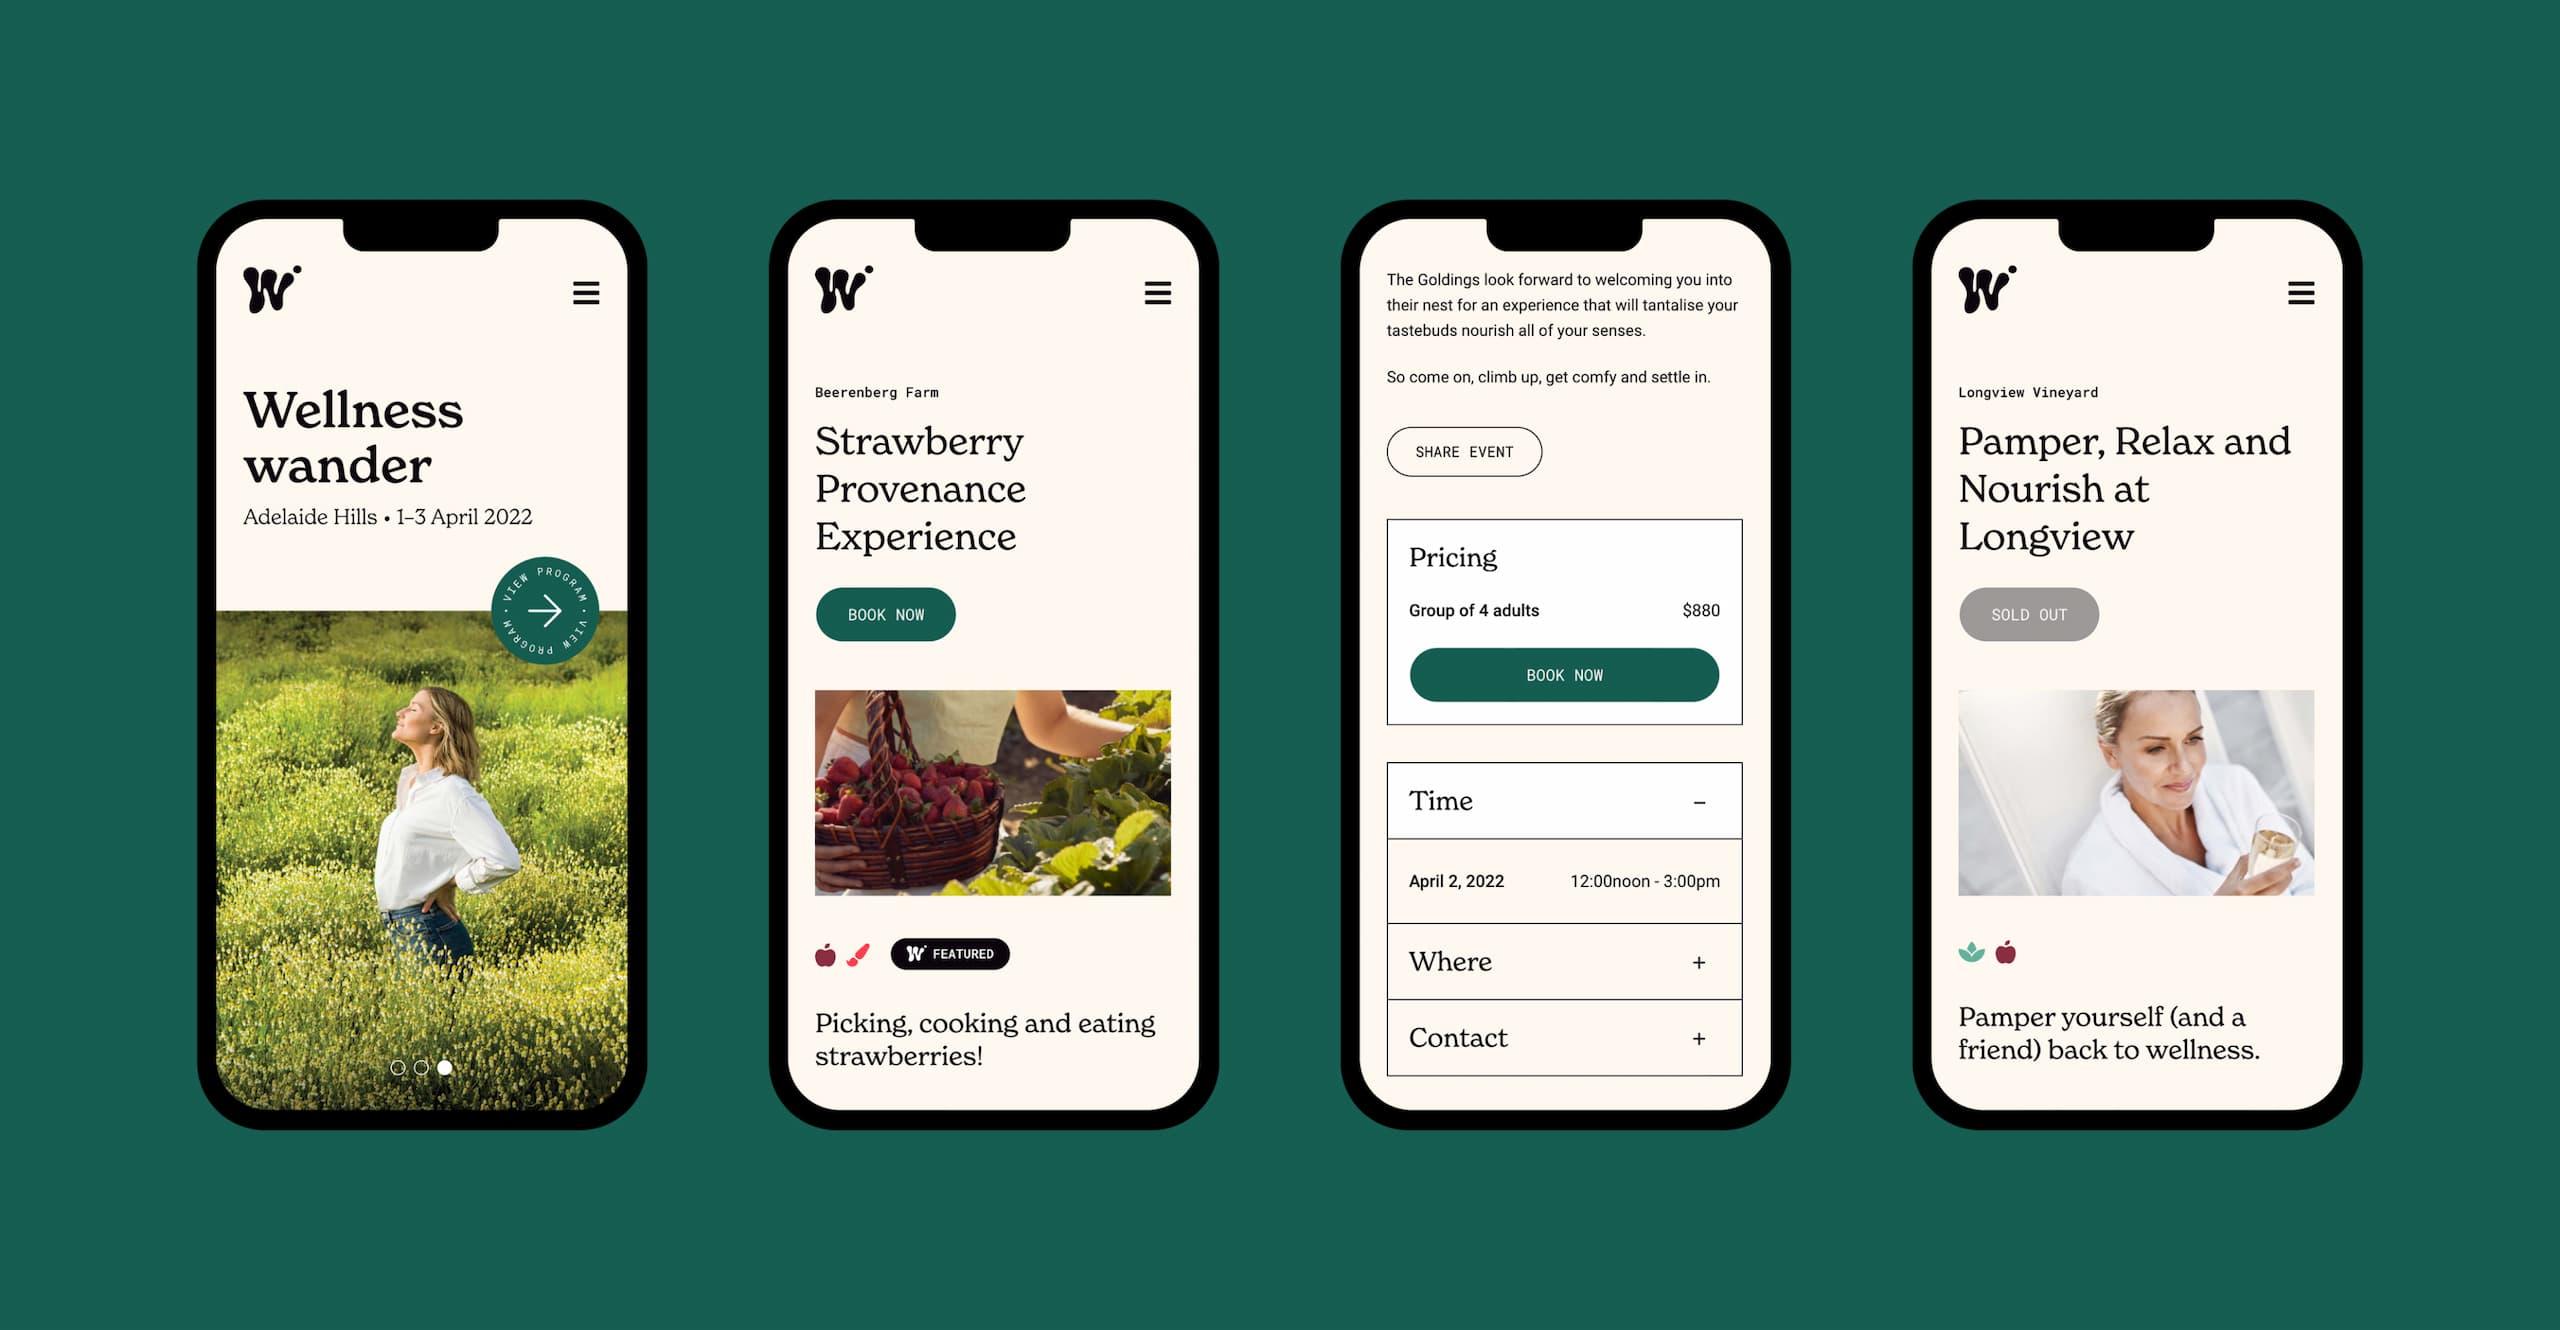Click the strawberry emoji icon on second phone

(x=821, y=953)
